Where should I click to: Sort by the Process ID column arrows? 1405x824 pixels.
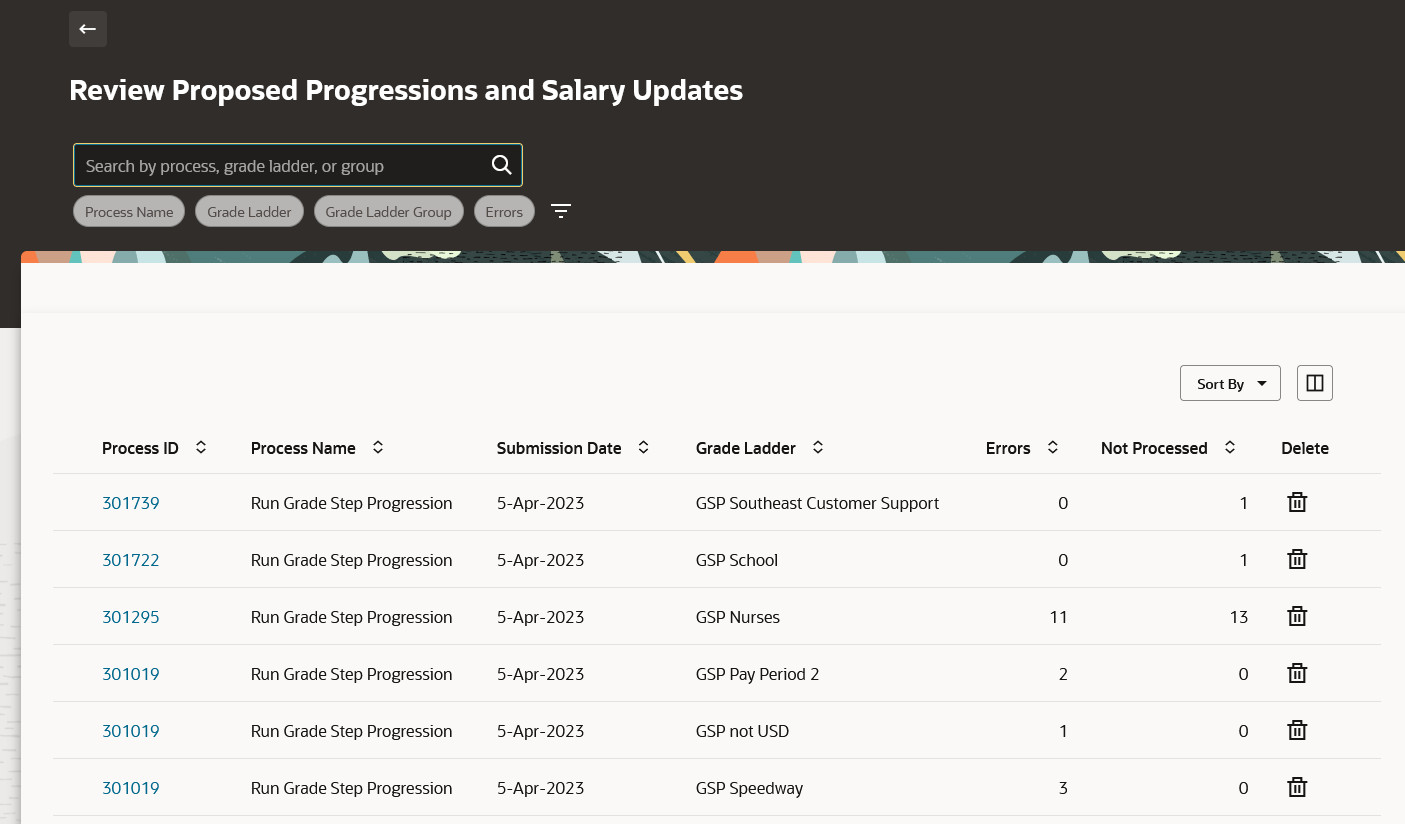(x=201, y=447)
